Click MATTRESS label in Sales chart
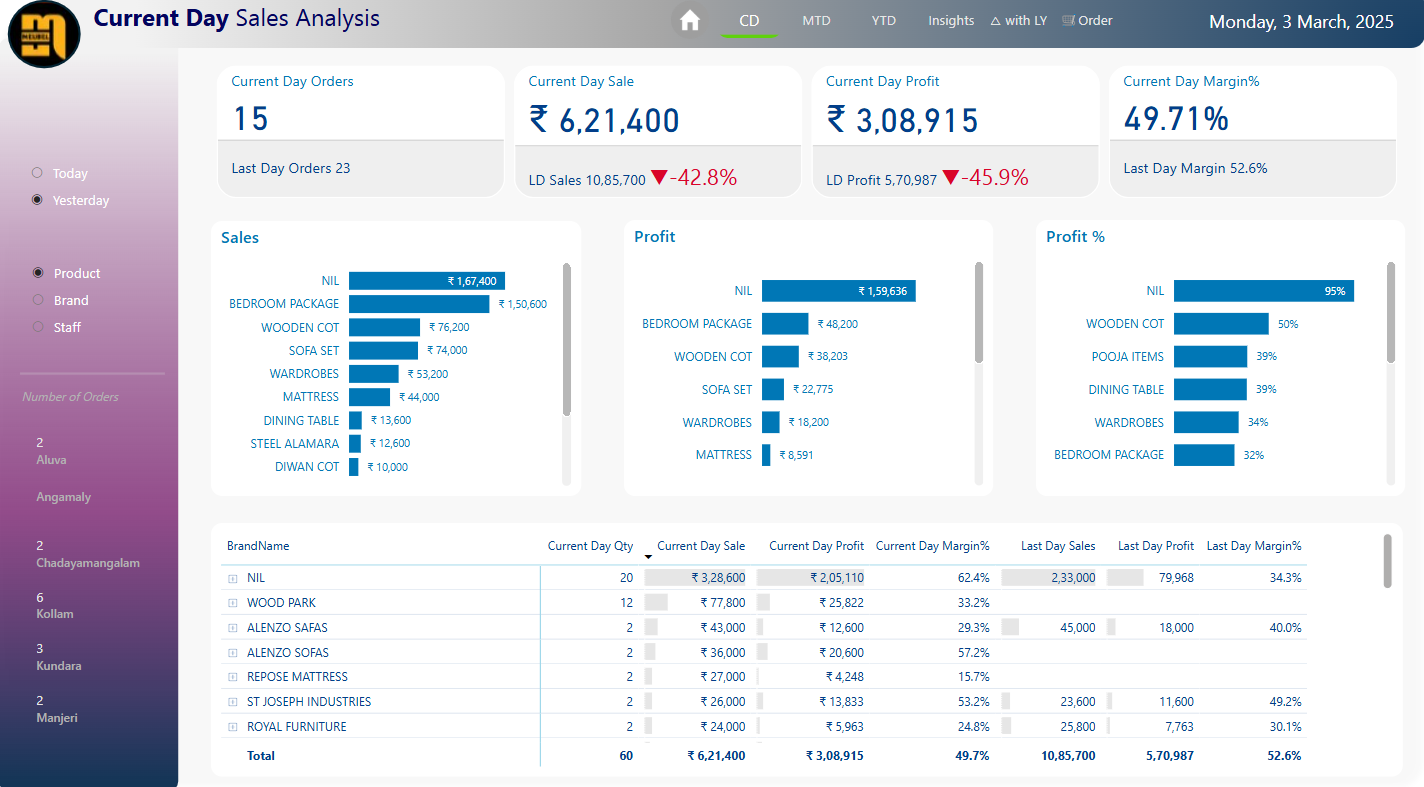1424x787 pixels. 311,397
